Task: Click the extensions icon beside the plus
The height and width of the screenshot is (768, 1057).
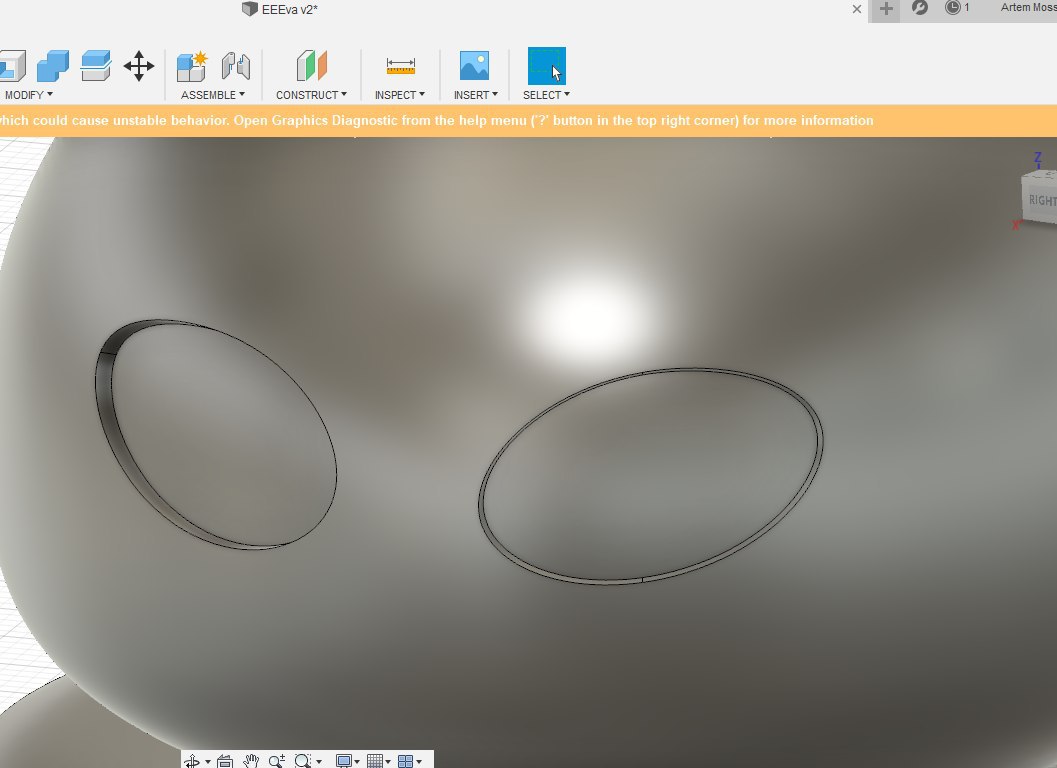Action: 919,8
